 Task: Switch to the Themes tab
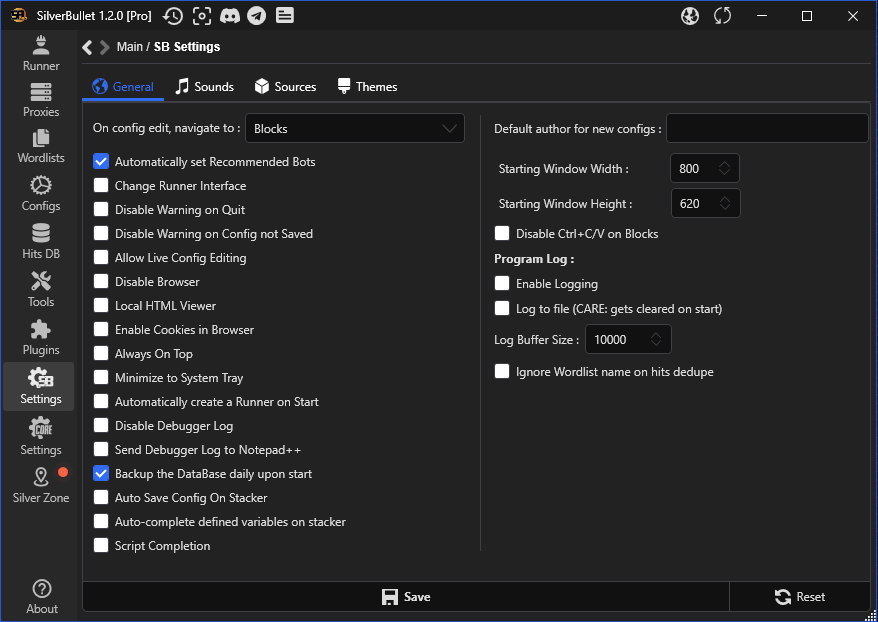(x=367, y=87)
